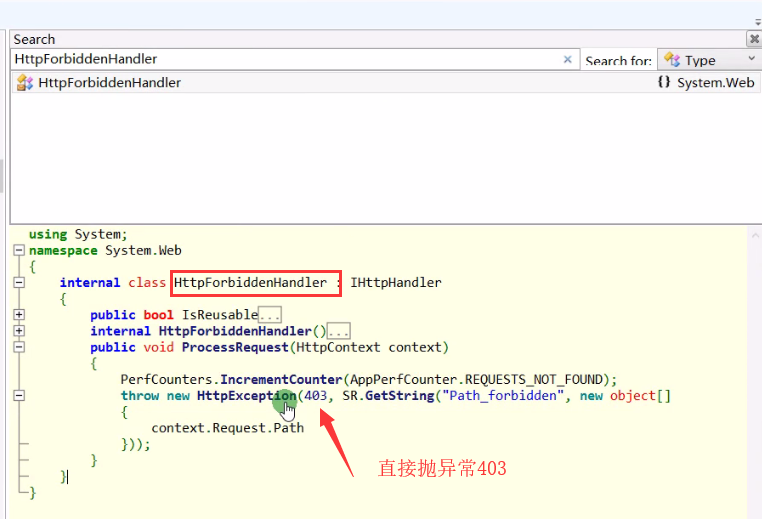762x519 pixels.
Task: Open the Search for Type dropdown
Action: 710,60
